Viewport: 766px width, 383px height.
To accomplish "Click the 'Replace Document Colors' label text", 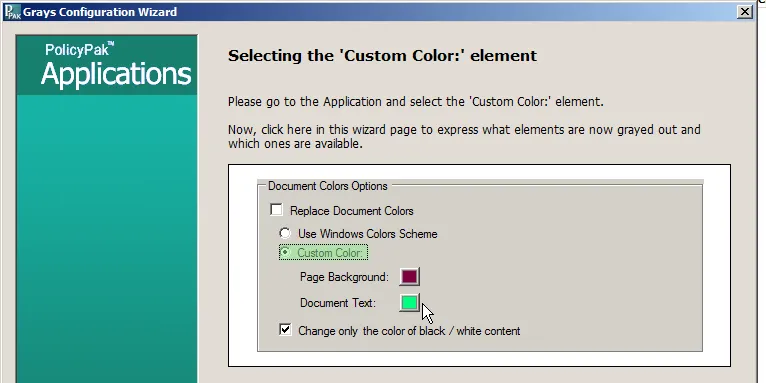I will [x=352, y=211].
